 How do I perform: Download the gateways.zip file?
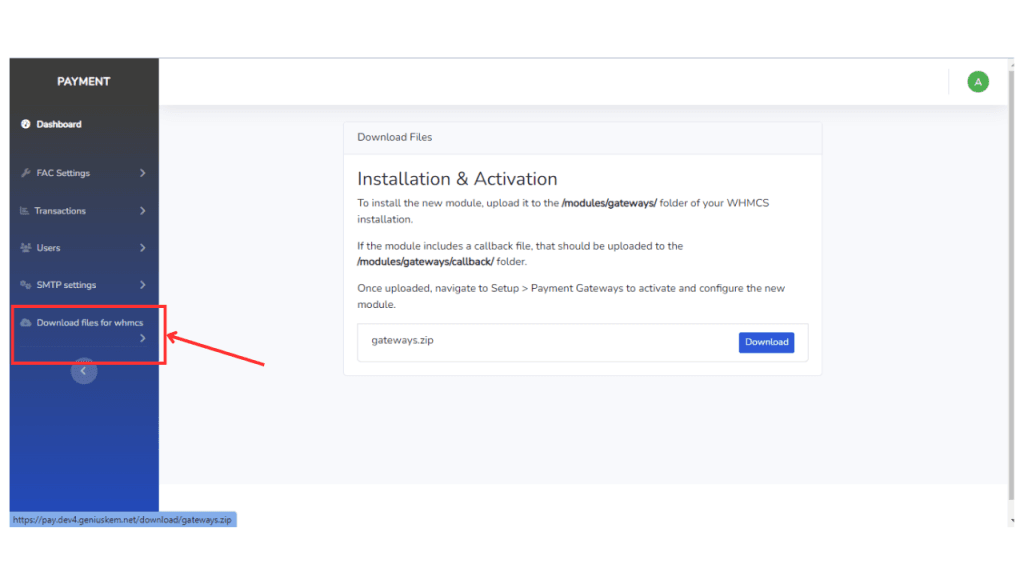click(766, 342)
